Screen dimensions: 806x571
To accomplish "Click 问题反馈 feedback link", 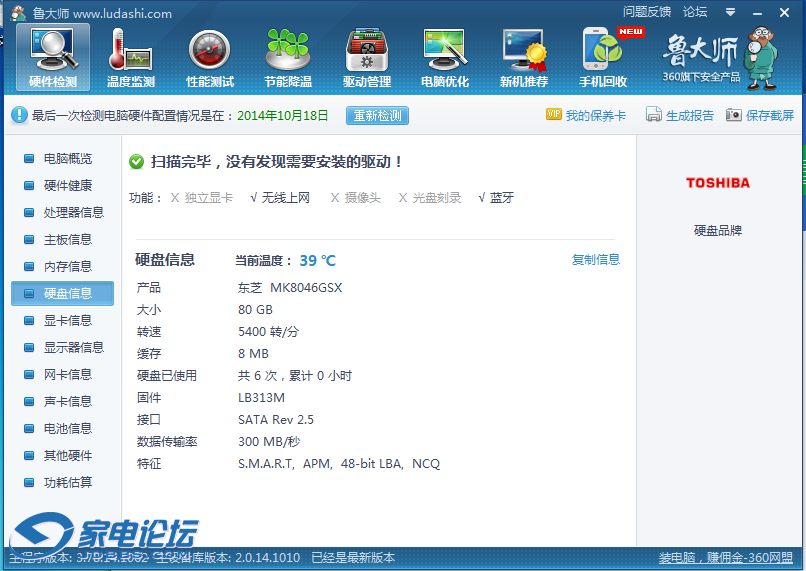I will point(647,12).
